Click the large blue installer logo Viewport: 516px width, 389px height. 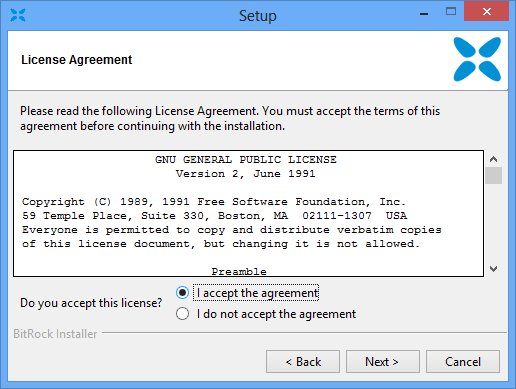477,59
